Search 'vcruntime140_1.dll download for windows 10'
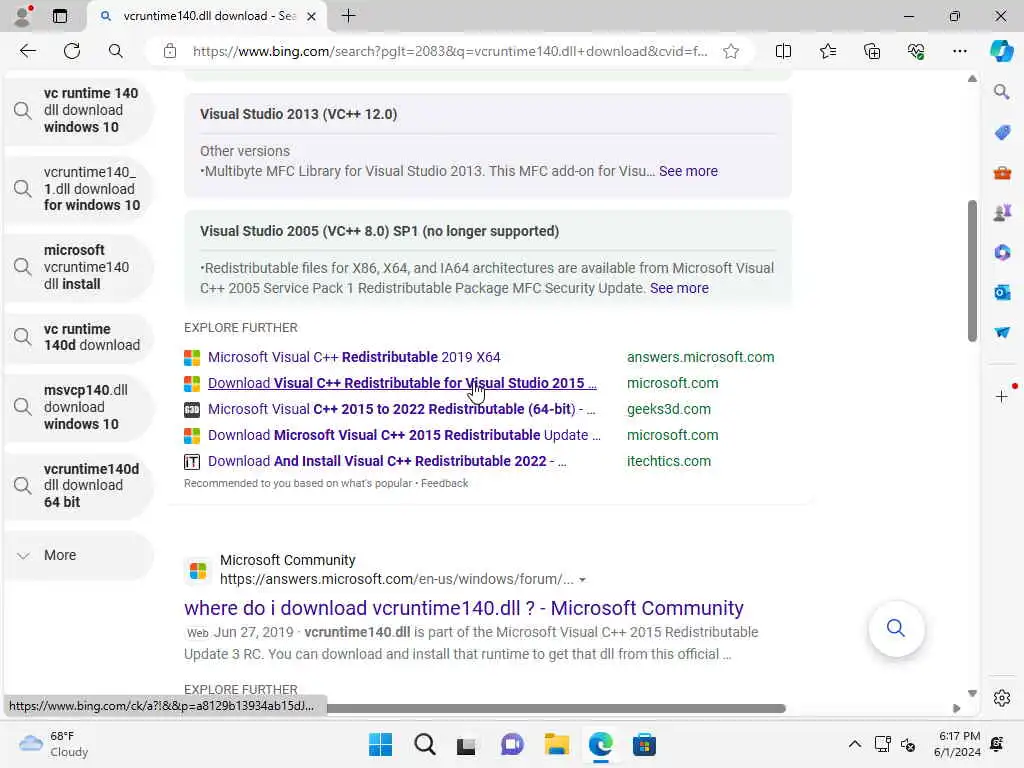1024x768 pixels. coord(78,189)
